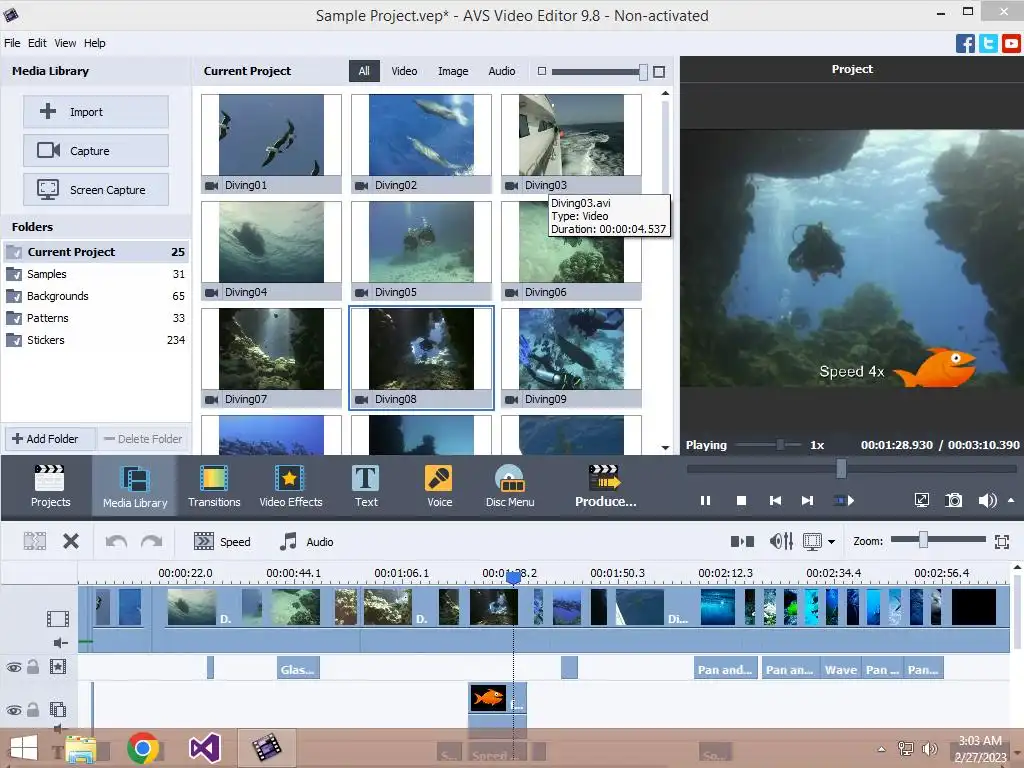Image resolution: width=1024 pixels, height=768 pixels.
Task: Redo the last action
Action: point(152,541)
